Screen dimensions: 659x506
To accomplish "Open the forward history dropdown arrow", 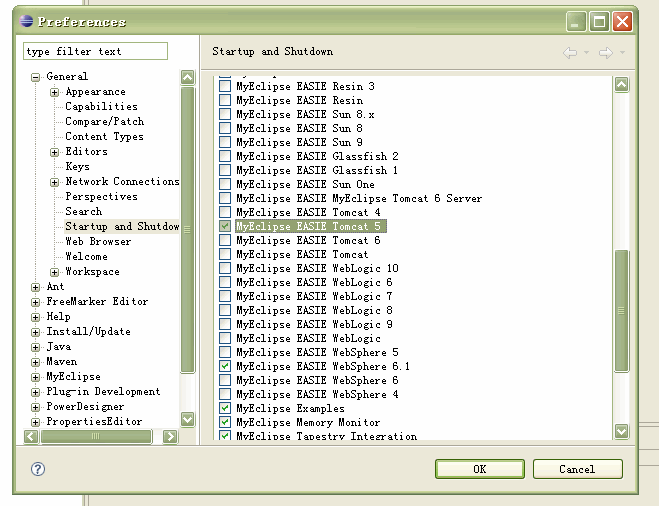I will (622, 53).
